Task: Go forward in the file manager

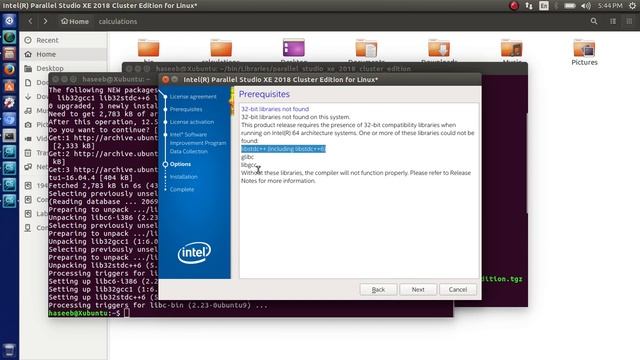Action: coord(45,21)
